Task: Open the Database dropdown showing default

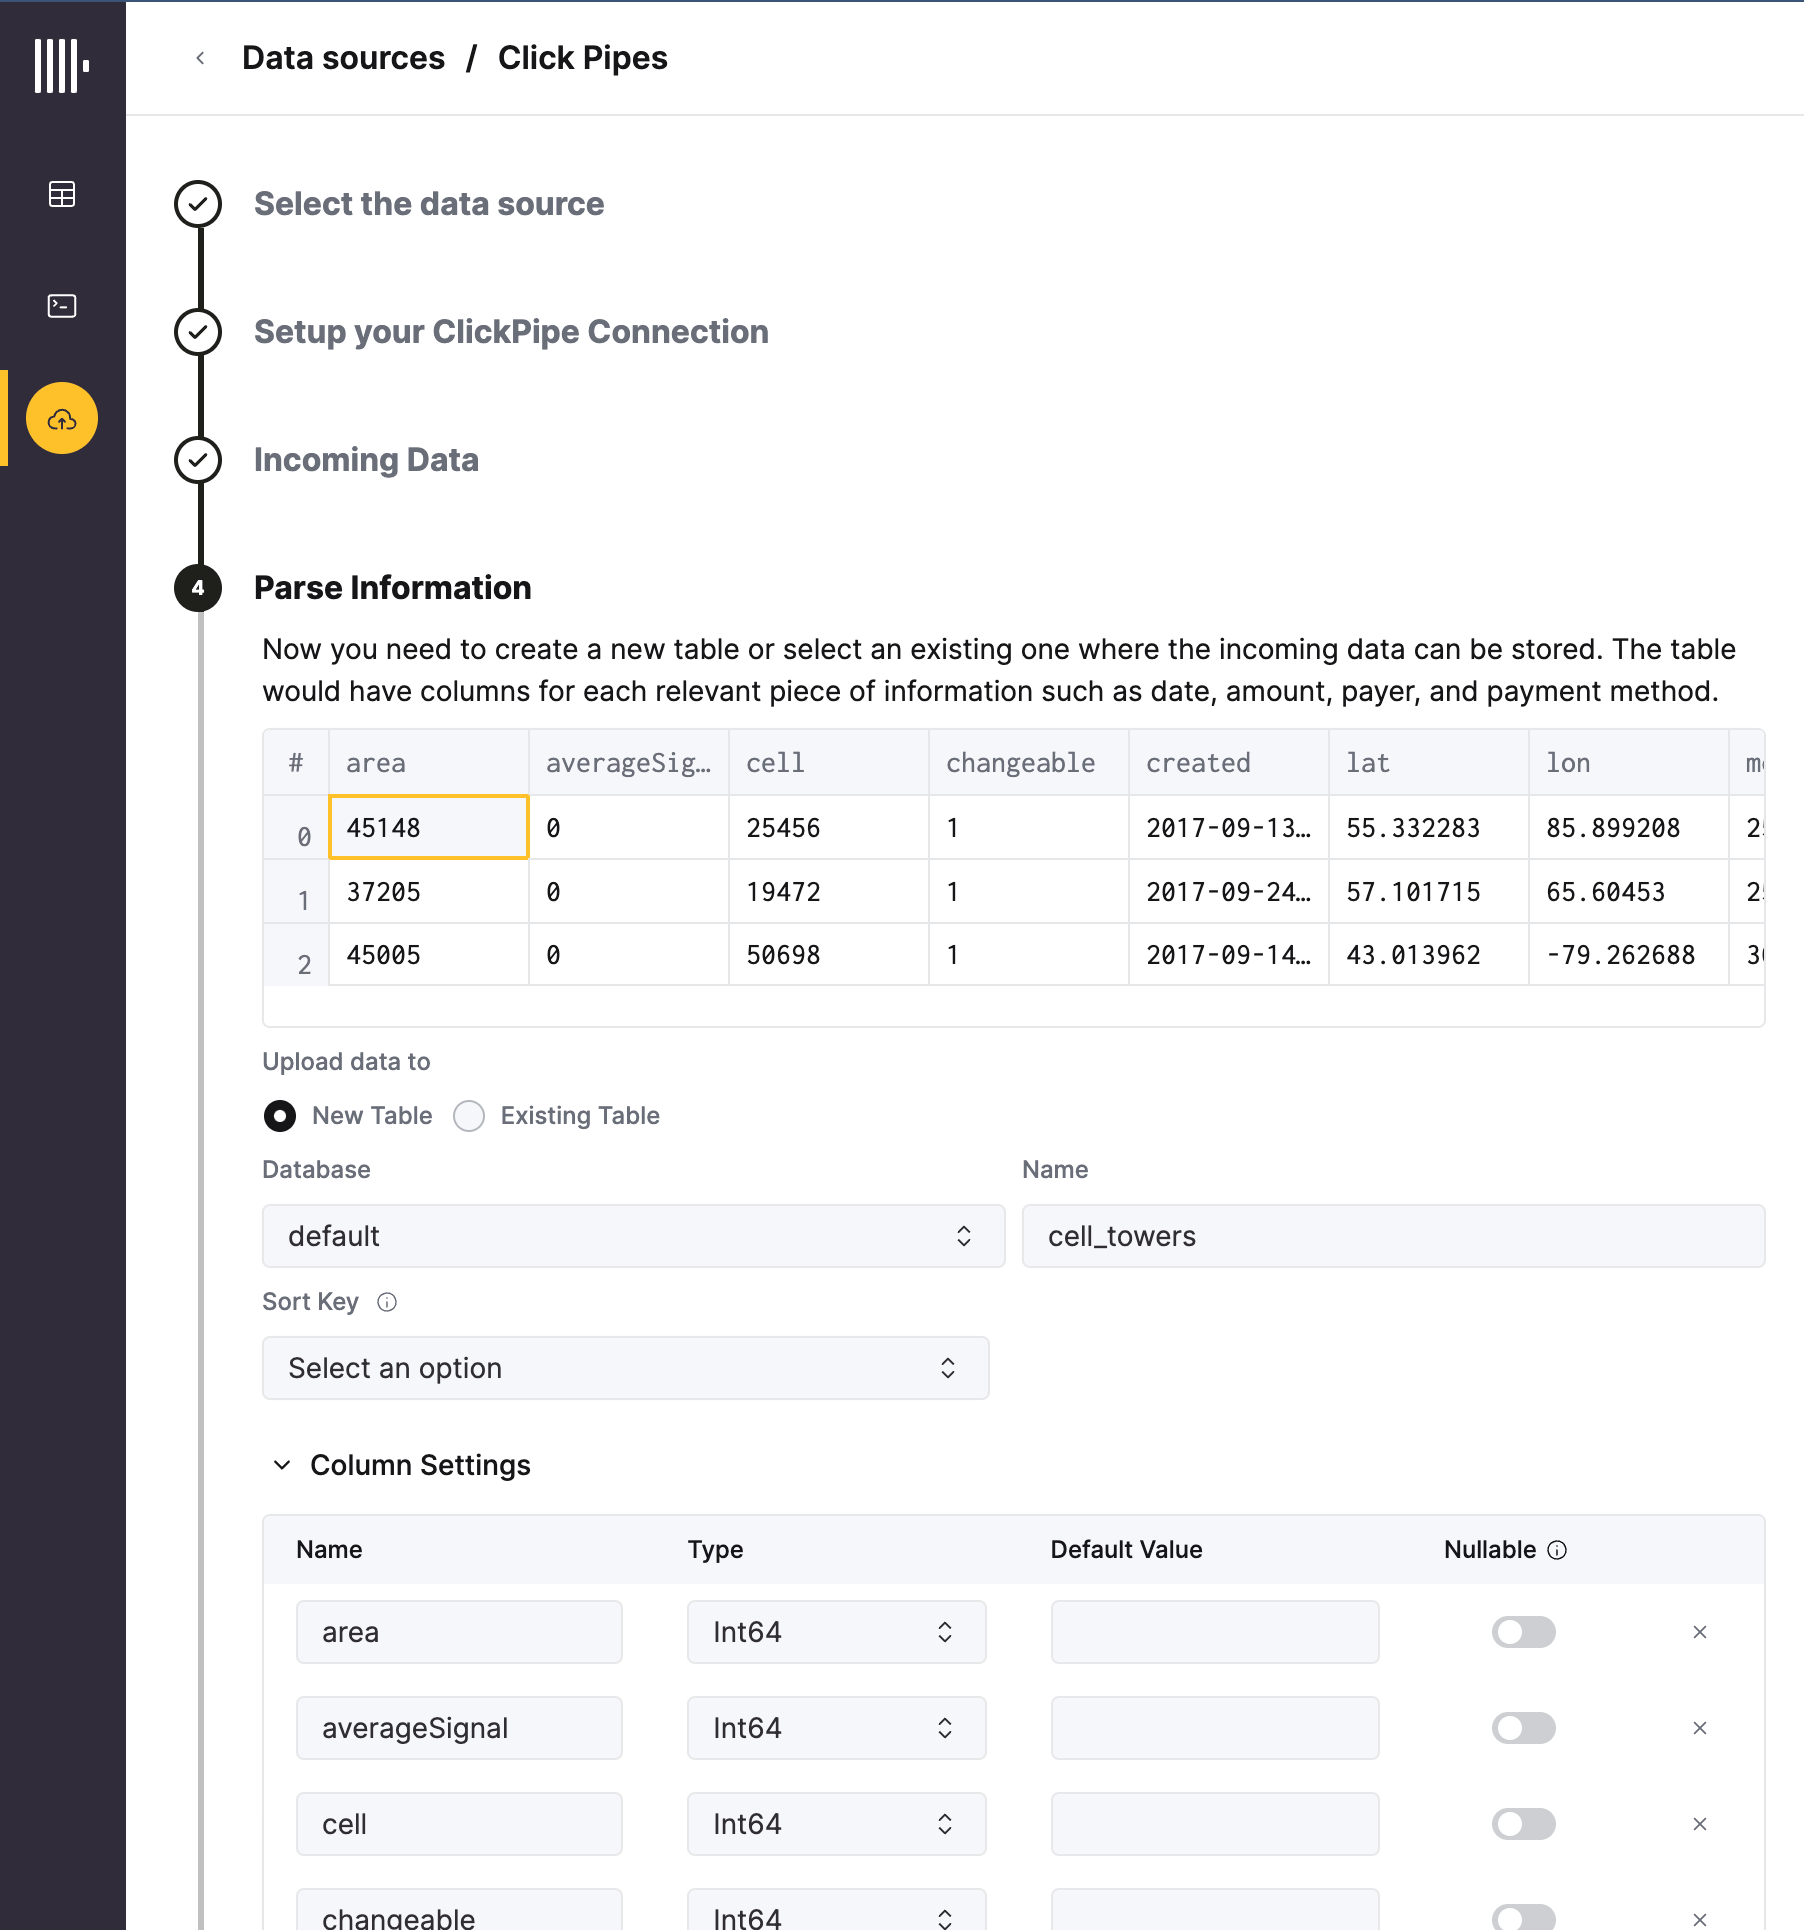Action: coord(634,1236)
